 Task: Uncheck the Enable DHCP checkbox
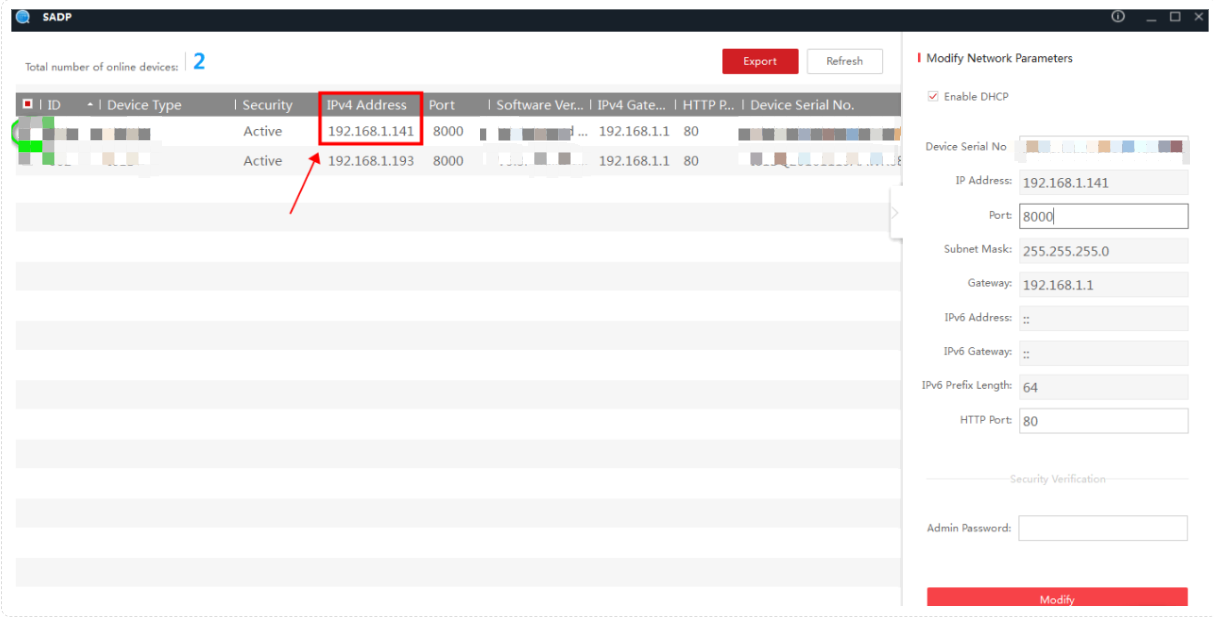coord(933,97)
